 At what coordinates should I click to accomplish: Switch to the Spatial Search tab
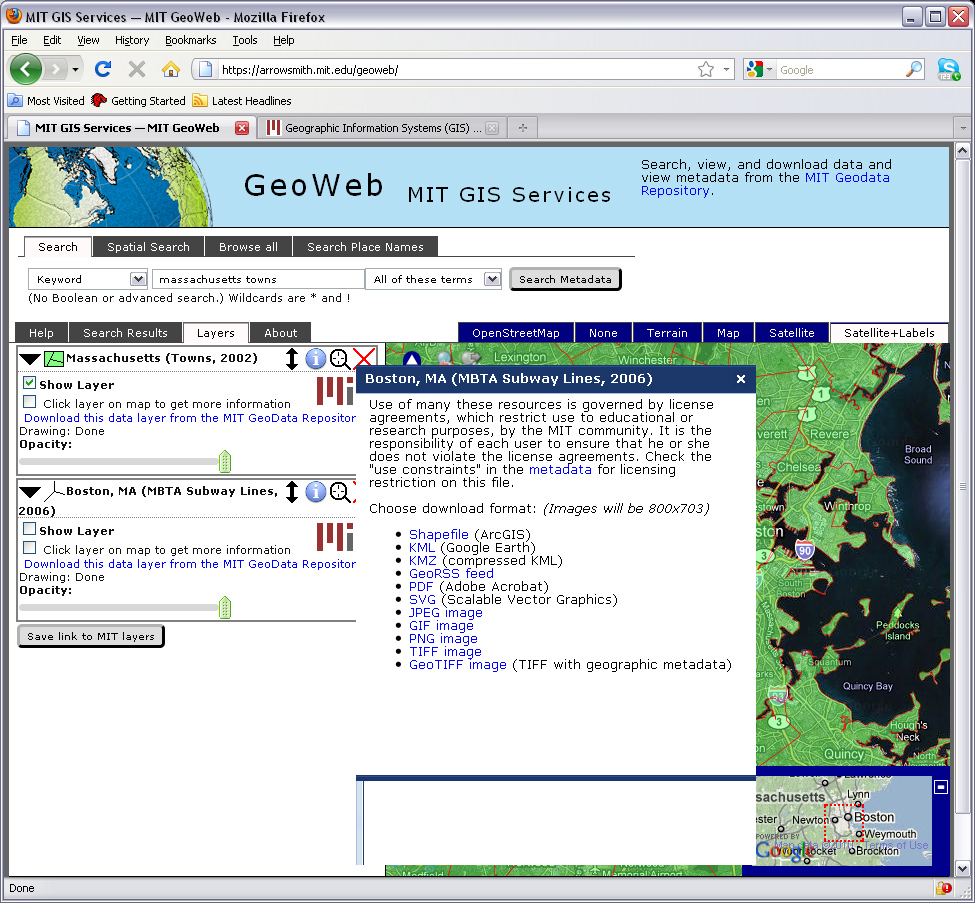pos(147,246)
